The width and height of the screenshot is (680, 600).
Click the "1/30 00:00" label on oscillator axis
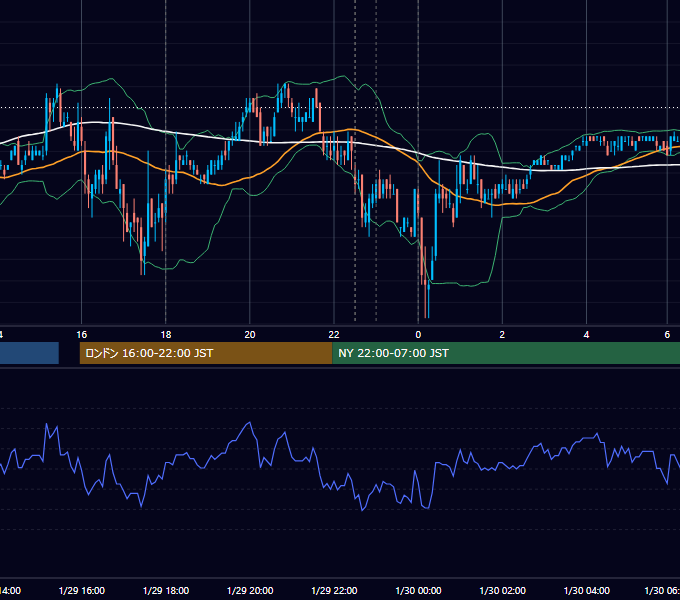pyautogui.click(x=418, y=590)
